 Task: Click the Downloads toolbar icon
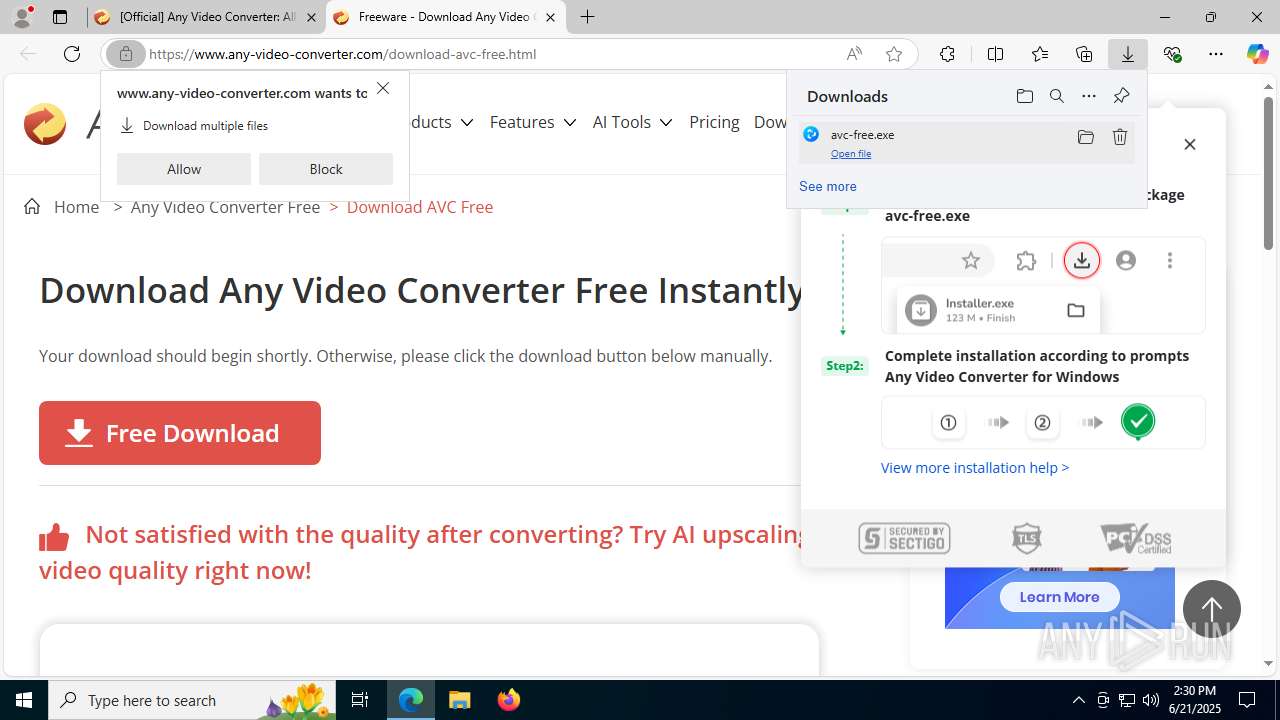pyautogui.click(x=1128, y=54)
